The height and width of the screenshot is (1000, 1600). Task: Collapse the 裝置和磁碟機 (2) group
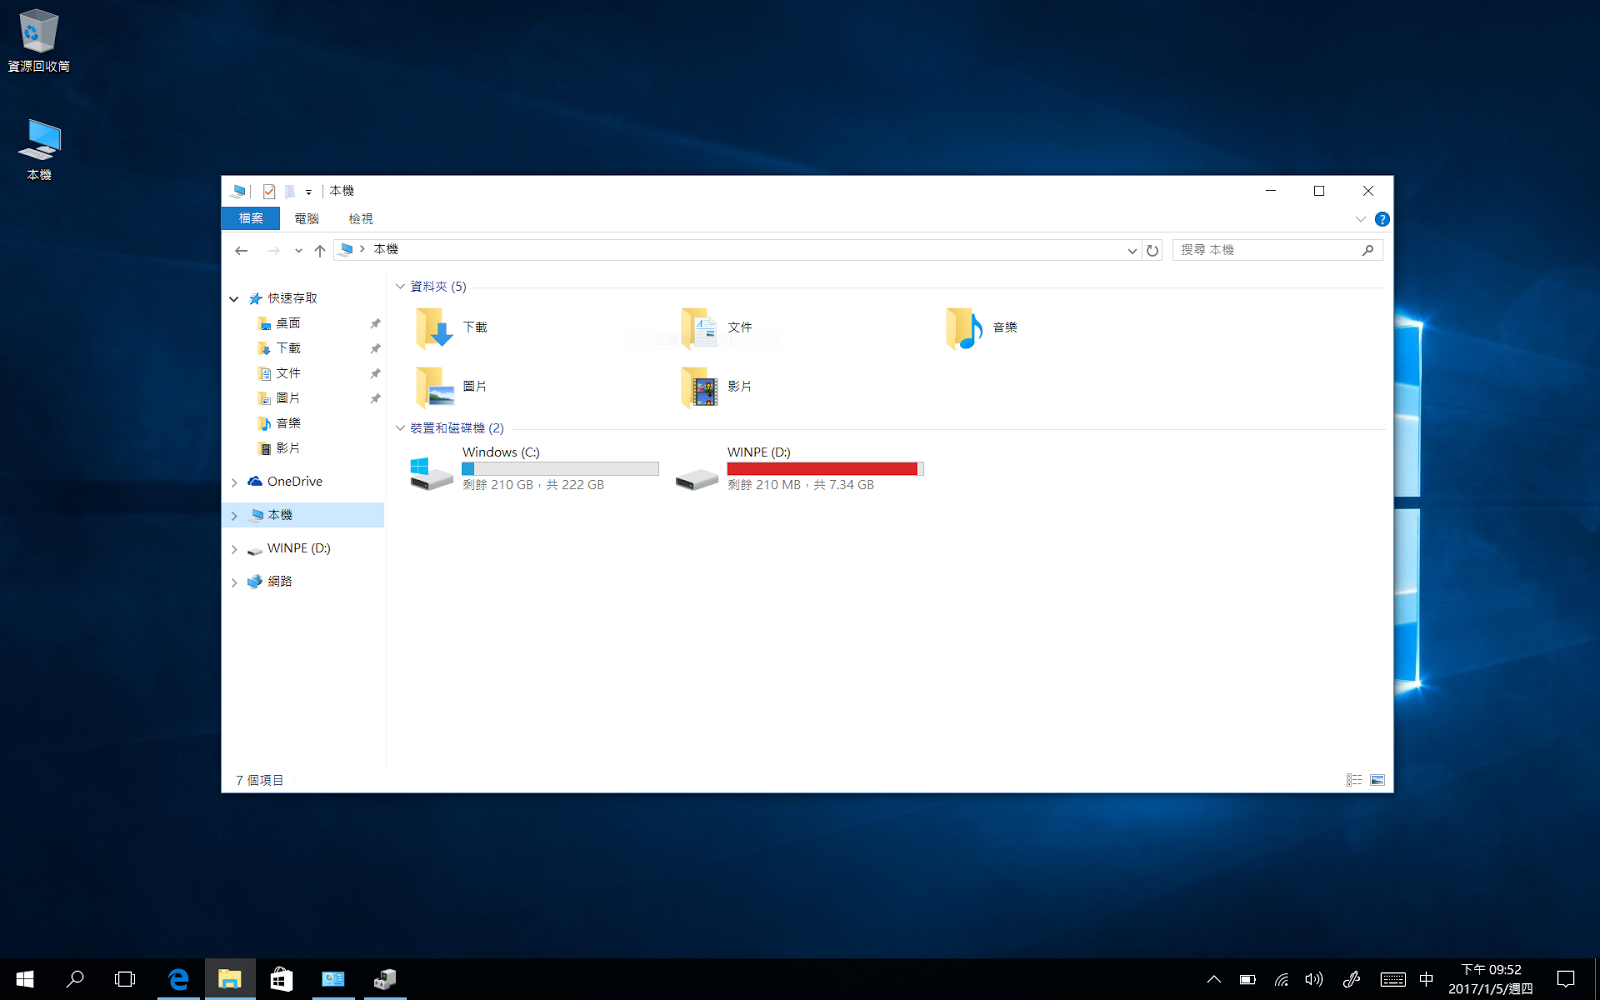(400, 429)
